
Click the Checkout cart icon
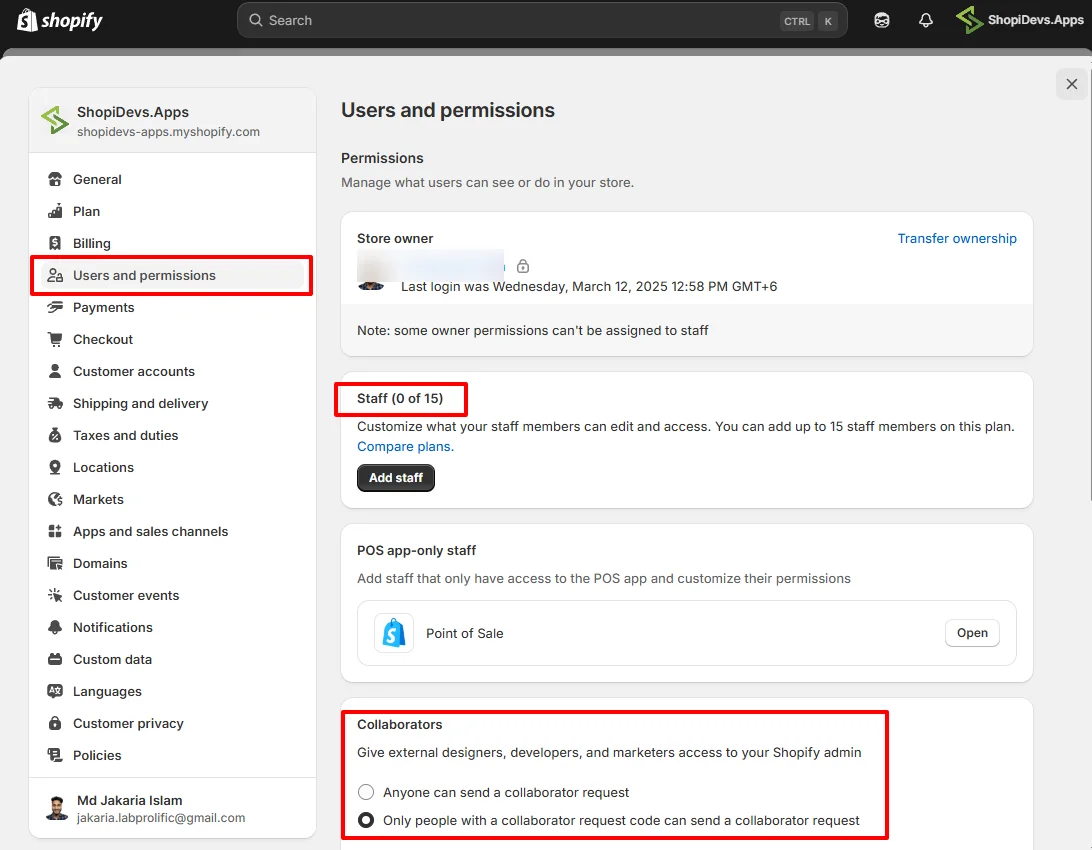click(55, 340)
